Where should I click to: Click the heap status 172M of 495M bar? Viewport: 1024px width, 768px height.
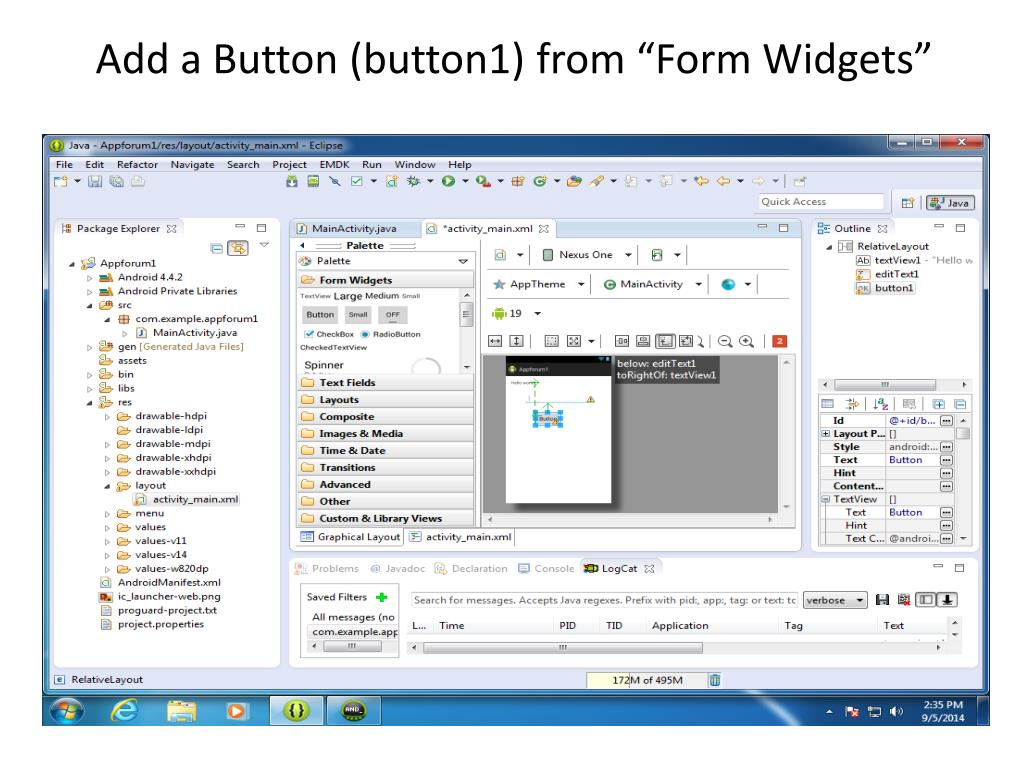point(647,680)
